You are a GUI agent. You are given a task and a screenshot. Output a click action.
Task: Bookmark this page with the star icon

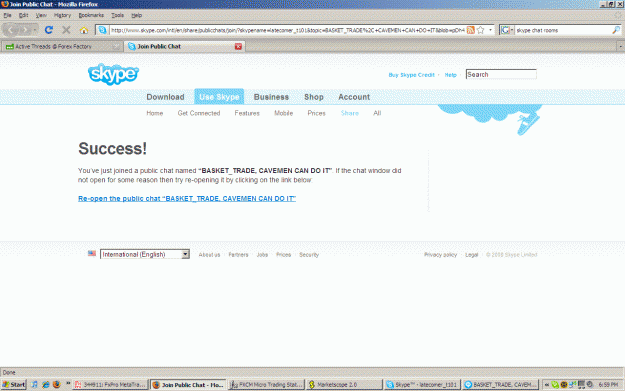click(481, 30)
